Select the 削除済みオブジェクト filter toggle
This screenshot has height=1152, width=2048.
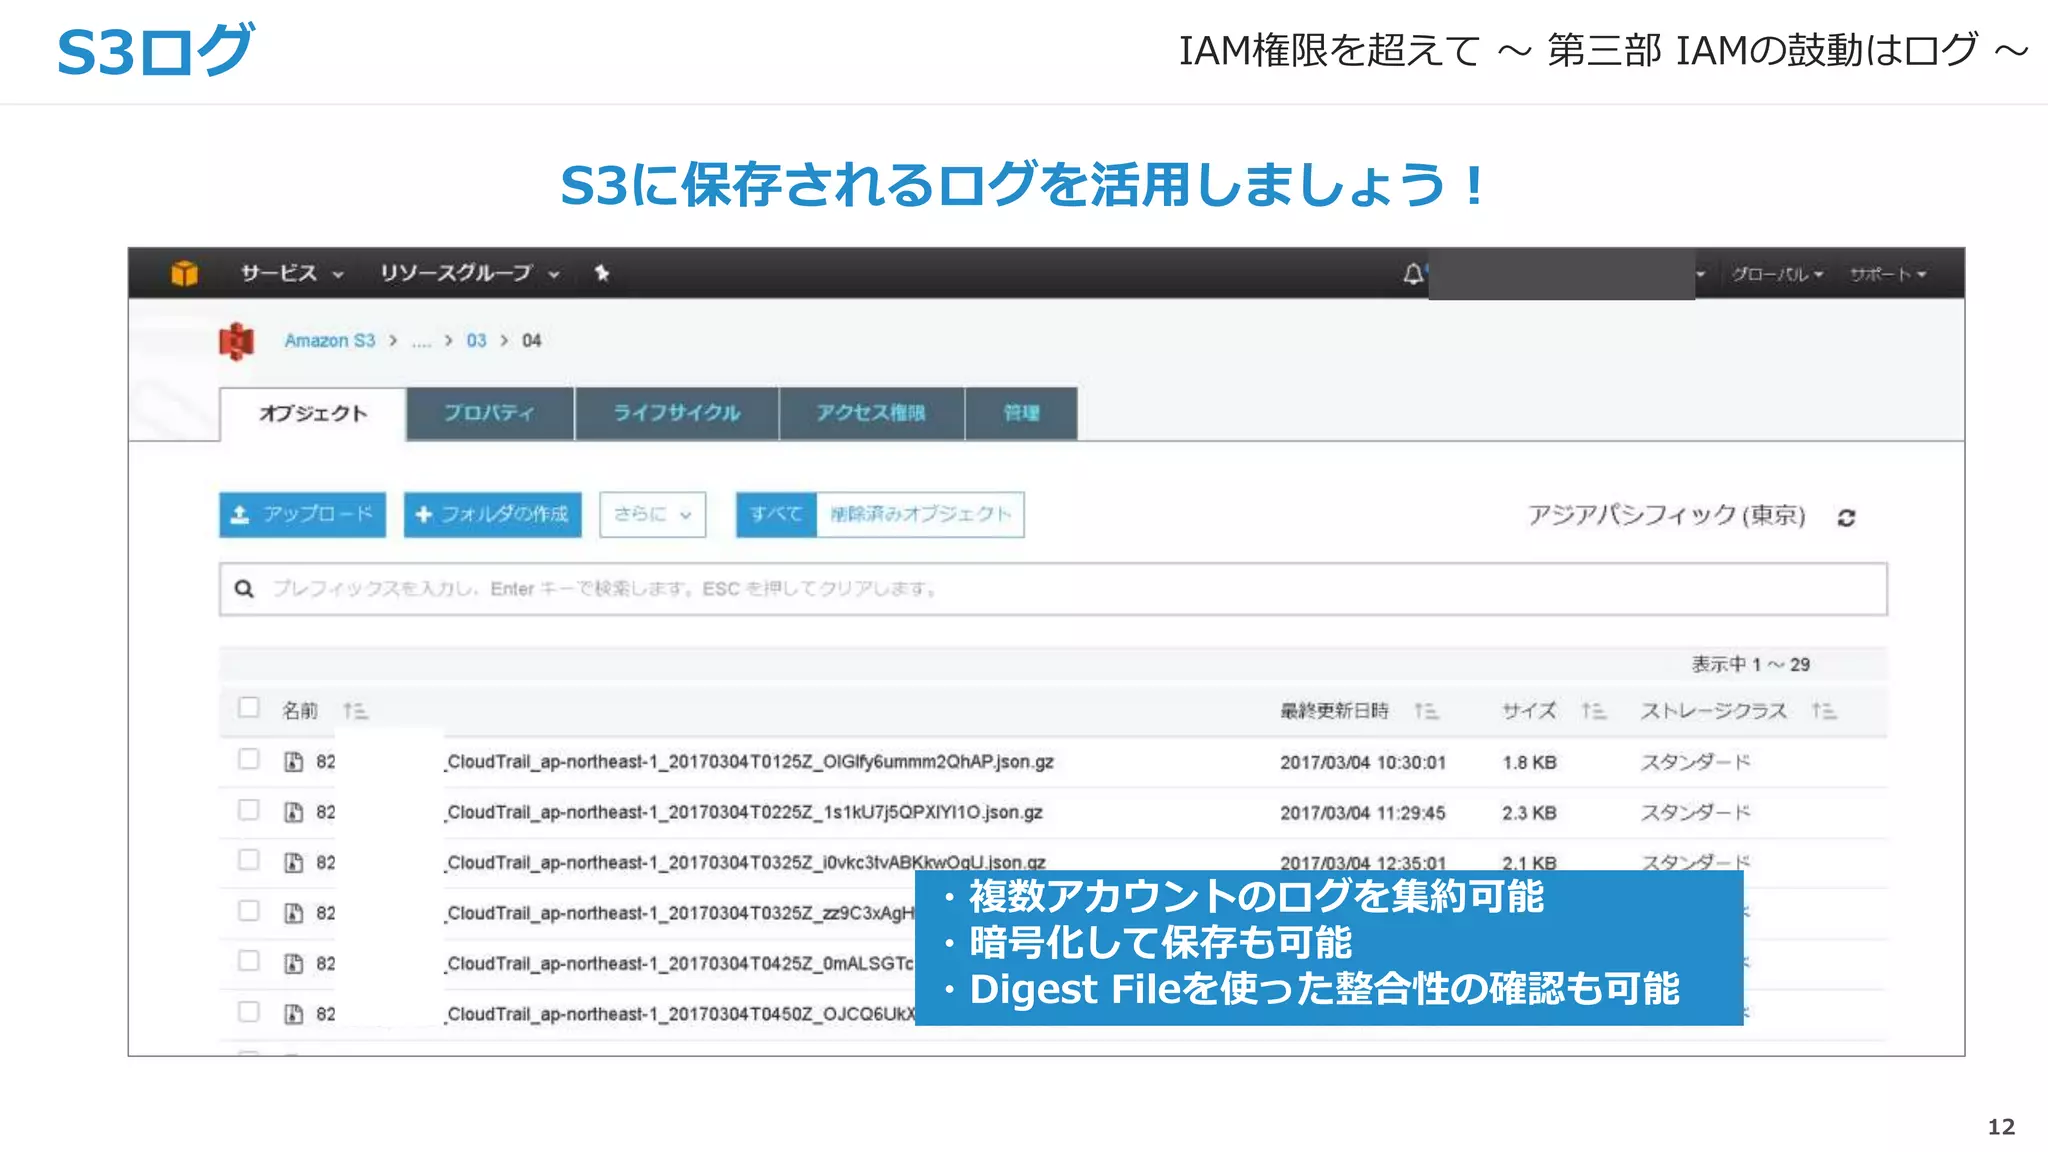pos(920,514)
